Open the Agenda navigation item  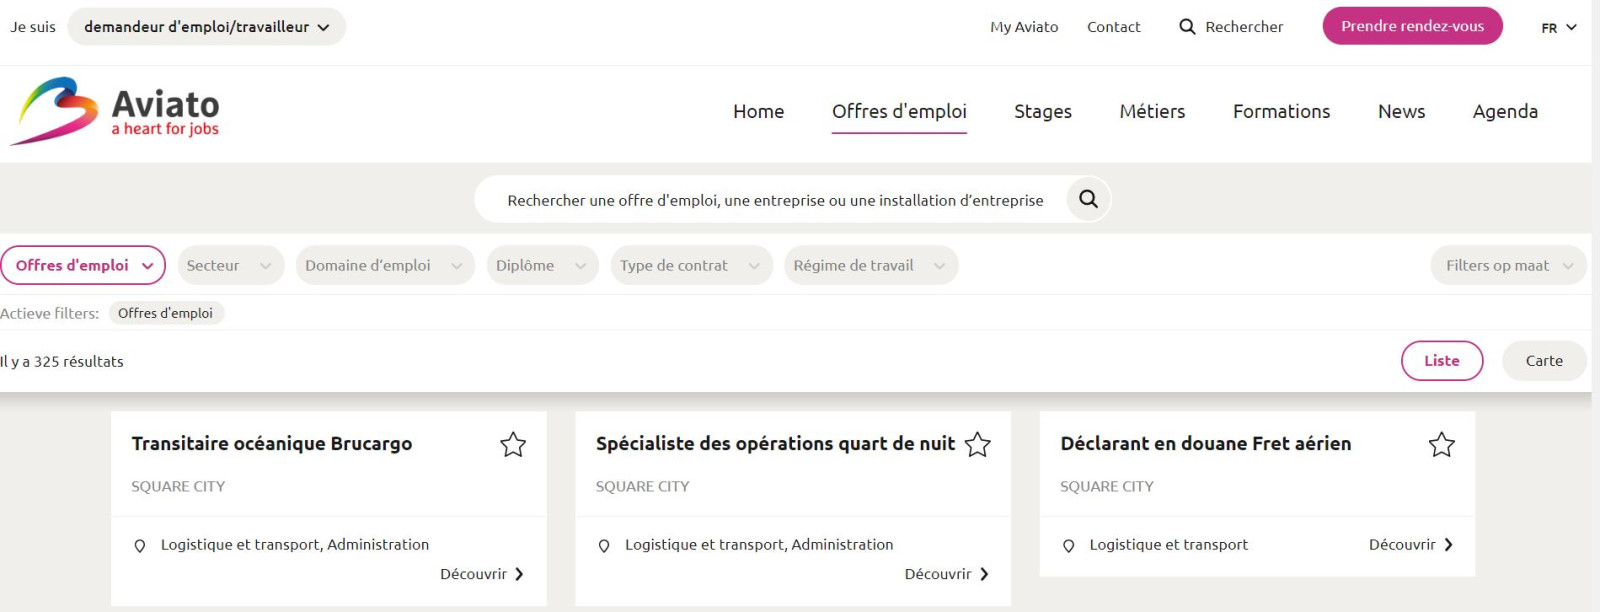1505,111
